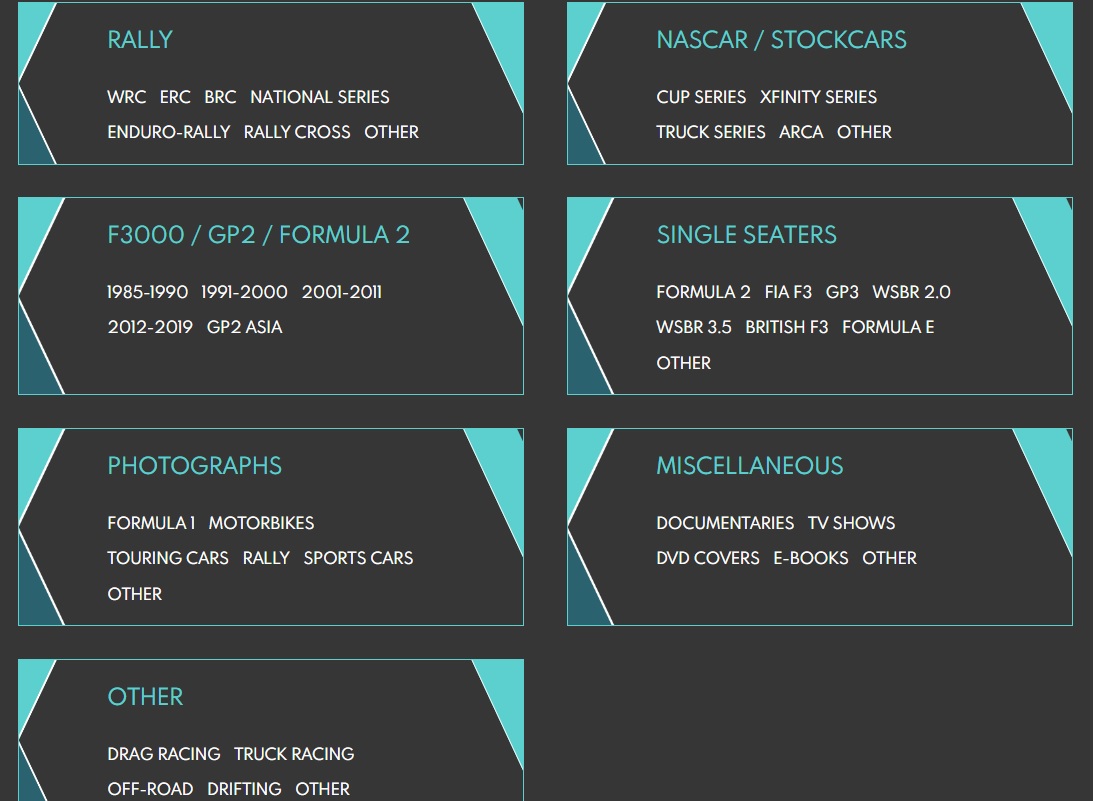Open DRAG RACING link
This screenshot has width=1093, height=801.
(164, 754)
